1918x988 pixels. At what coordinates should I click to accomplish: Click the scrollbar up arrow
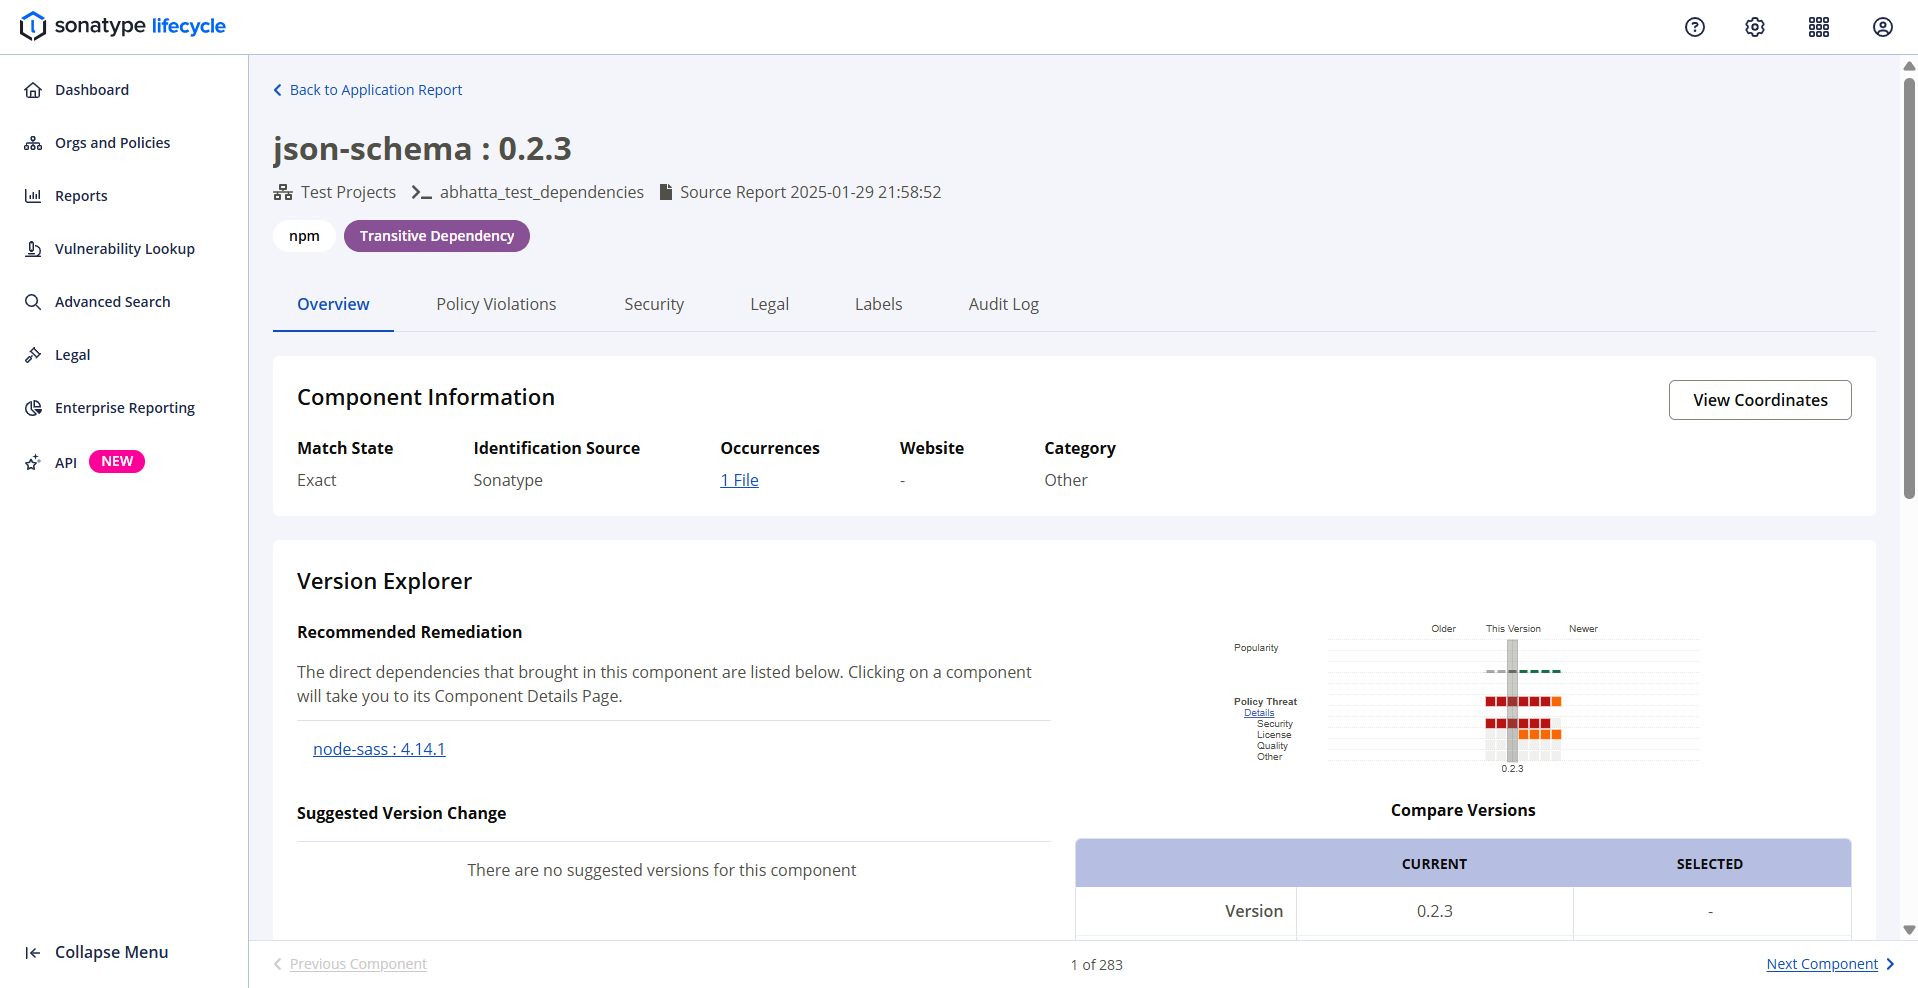(x=1909, y=66)
